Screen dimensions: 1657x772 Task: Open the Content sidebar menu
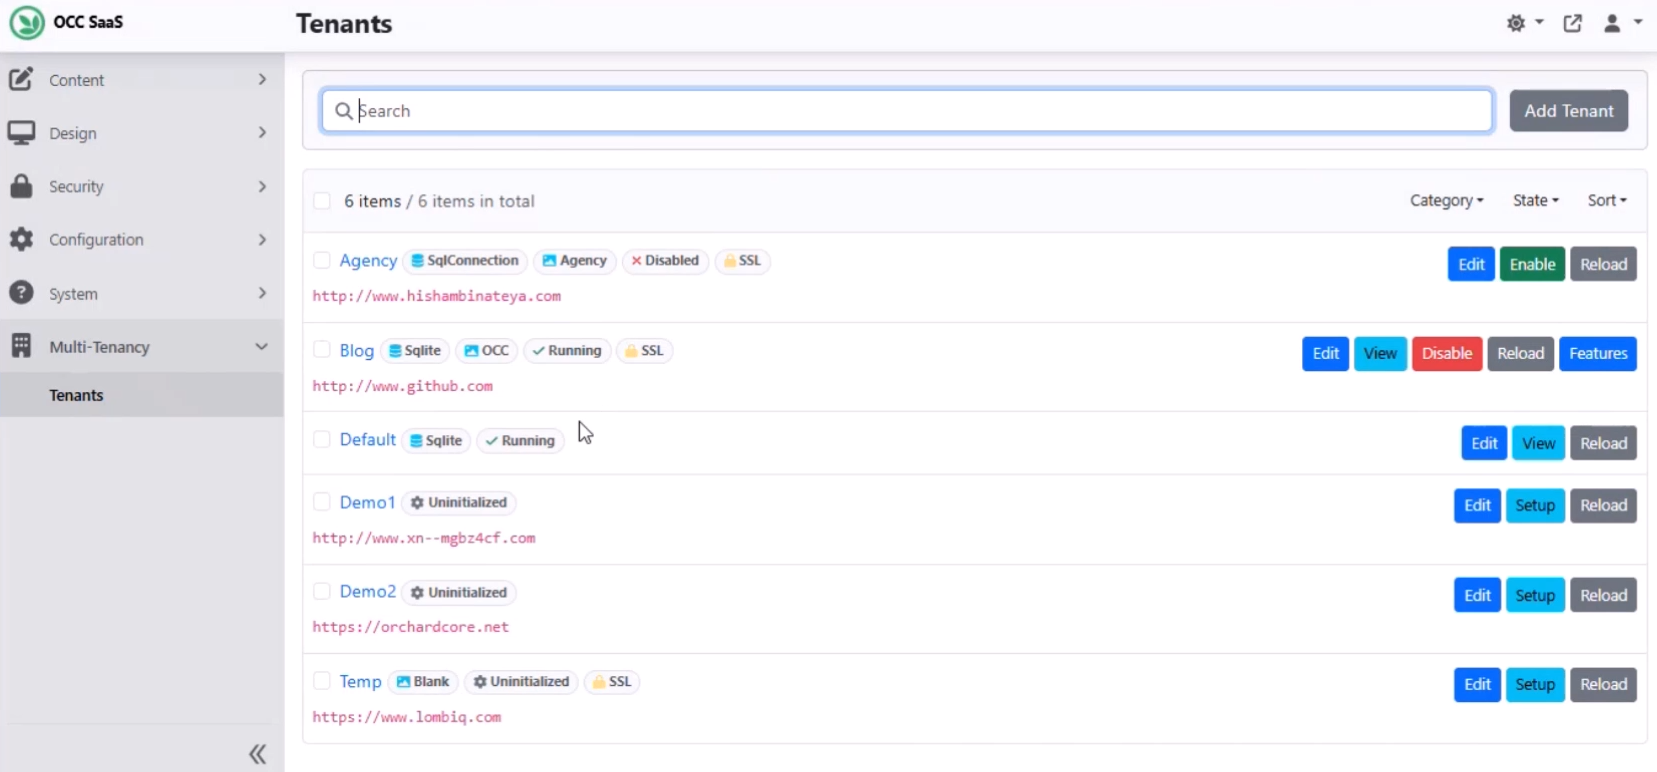142,79
